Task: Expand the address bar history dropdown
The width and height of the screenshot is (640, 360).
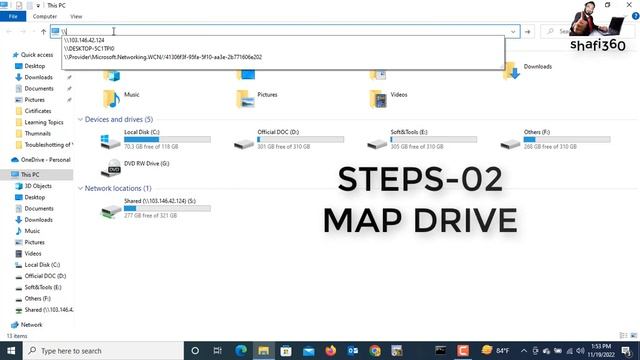Action: coord(513,31)
